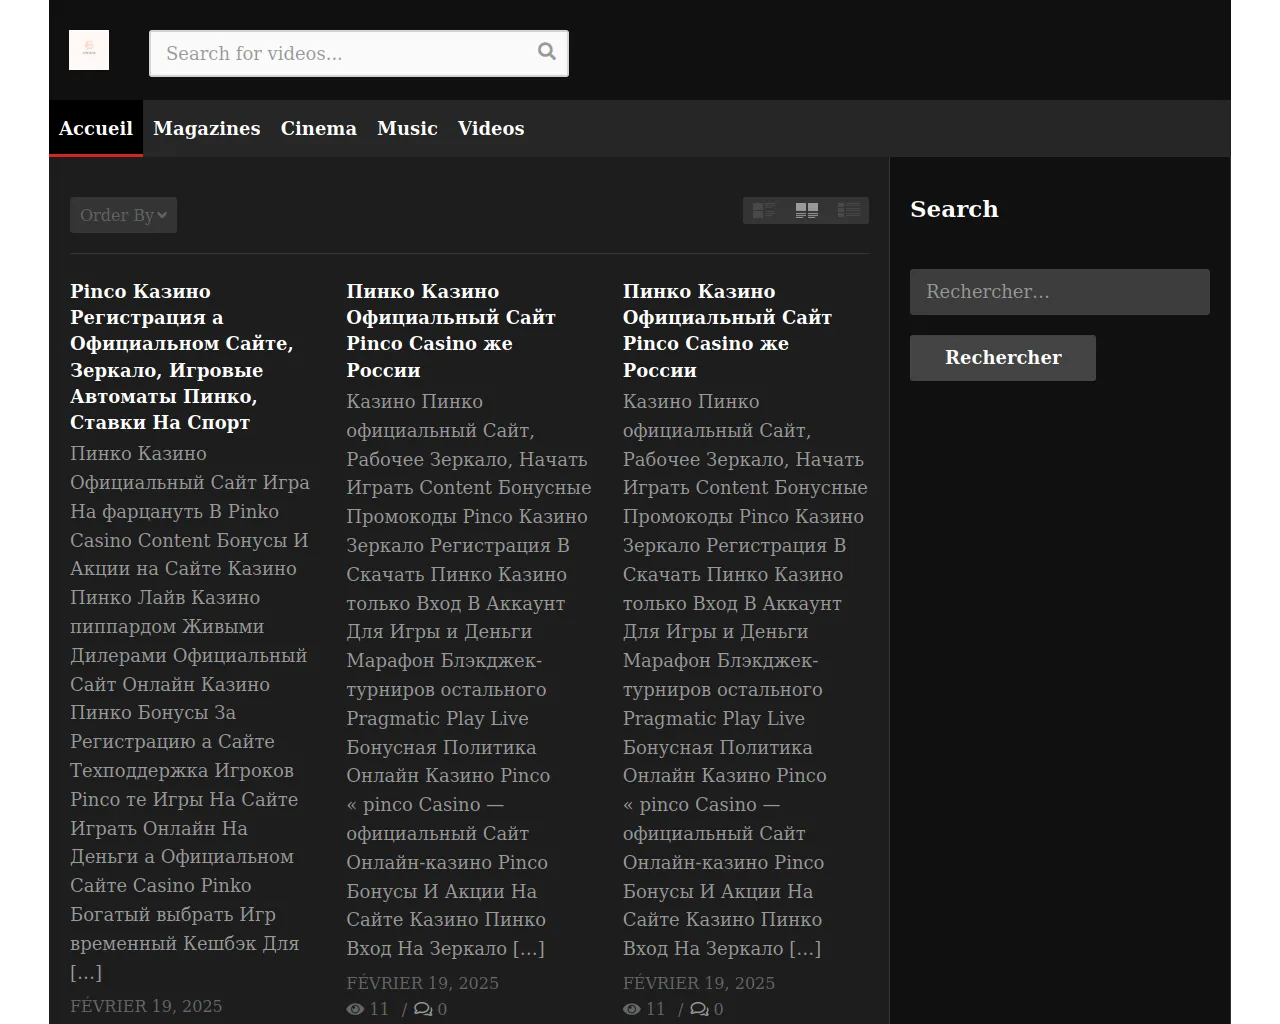1280x1024 pixels.
Task: Click the comments bubble icon on second post
Action: tap(423, 1009)
